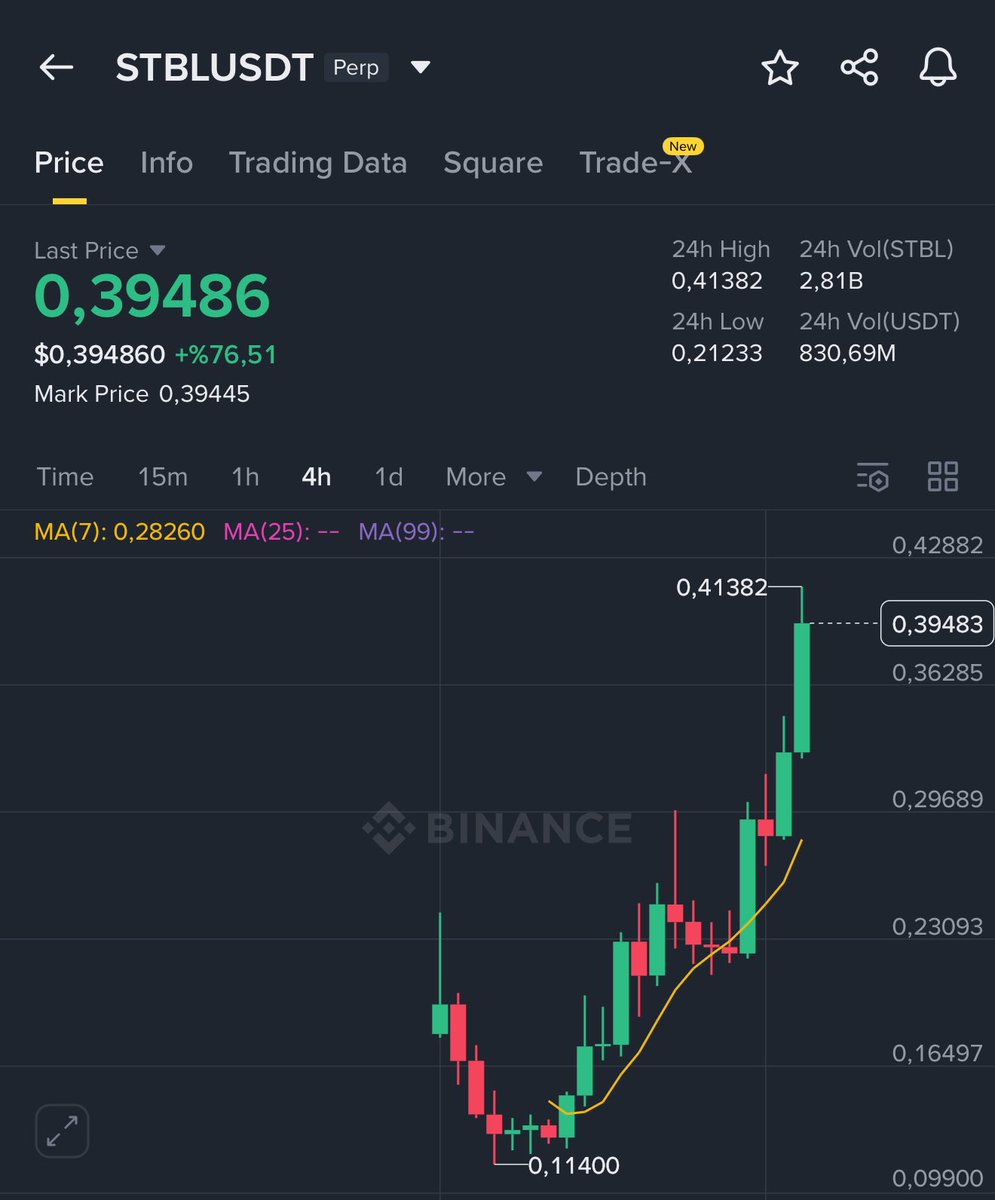Screen dimensions: 995x1200
Task: Select the Time chart view
Action: coord(65,477)
